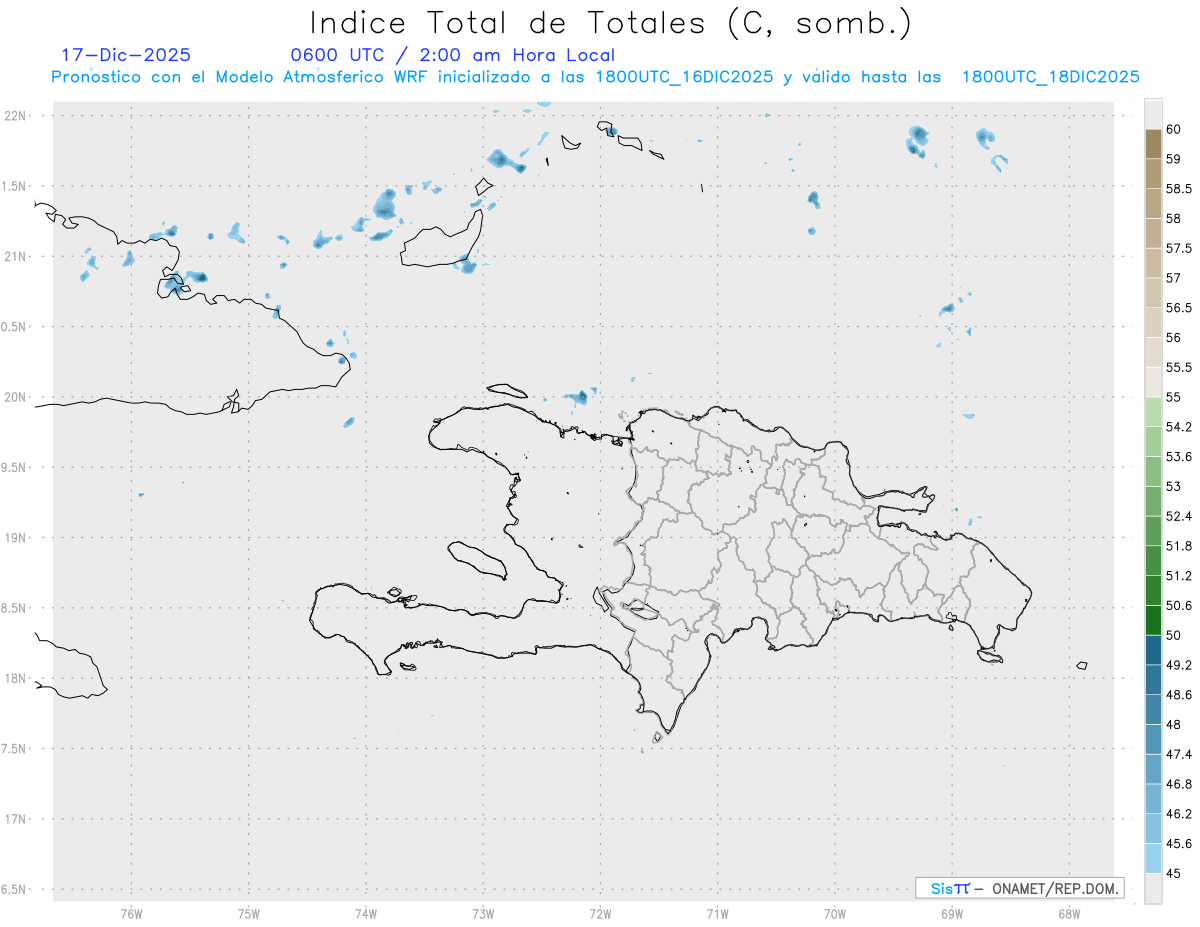Click the '53.6' value on the color scale

pos(1179,457)
